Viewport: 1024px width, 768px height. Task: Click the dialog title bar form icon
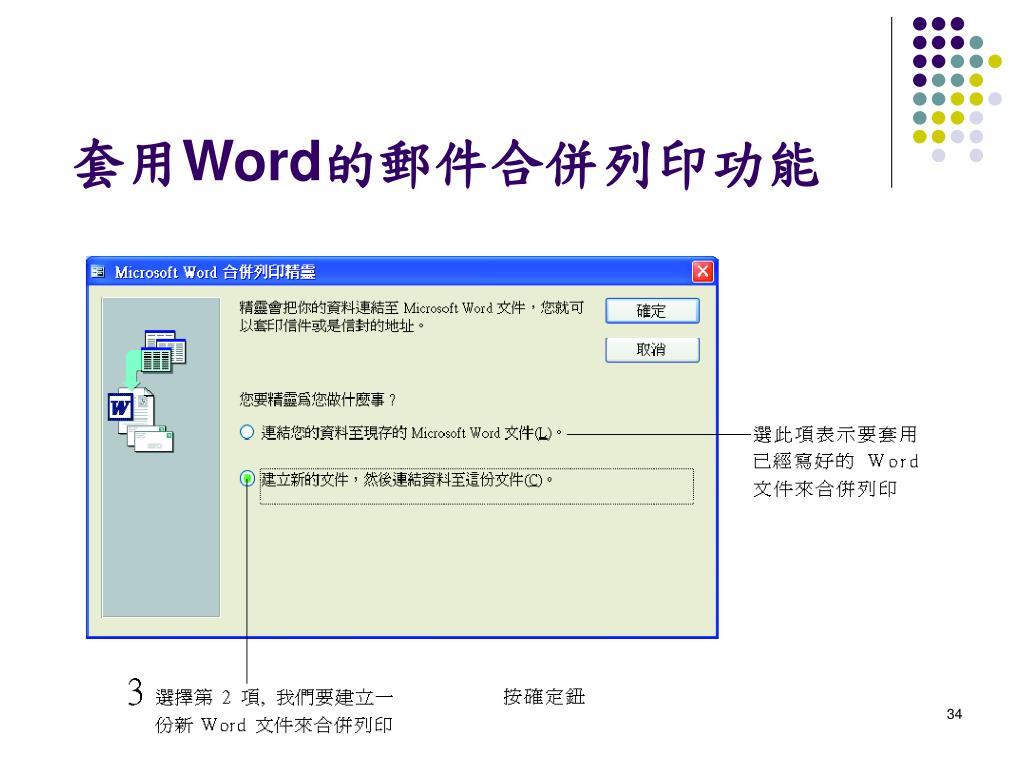coord(98,272)
